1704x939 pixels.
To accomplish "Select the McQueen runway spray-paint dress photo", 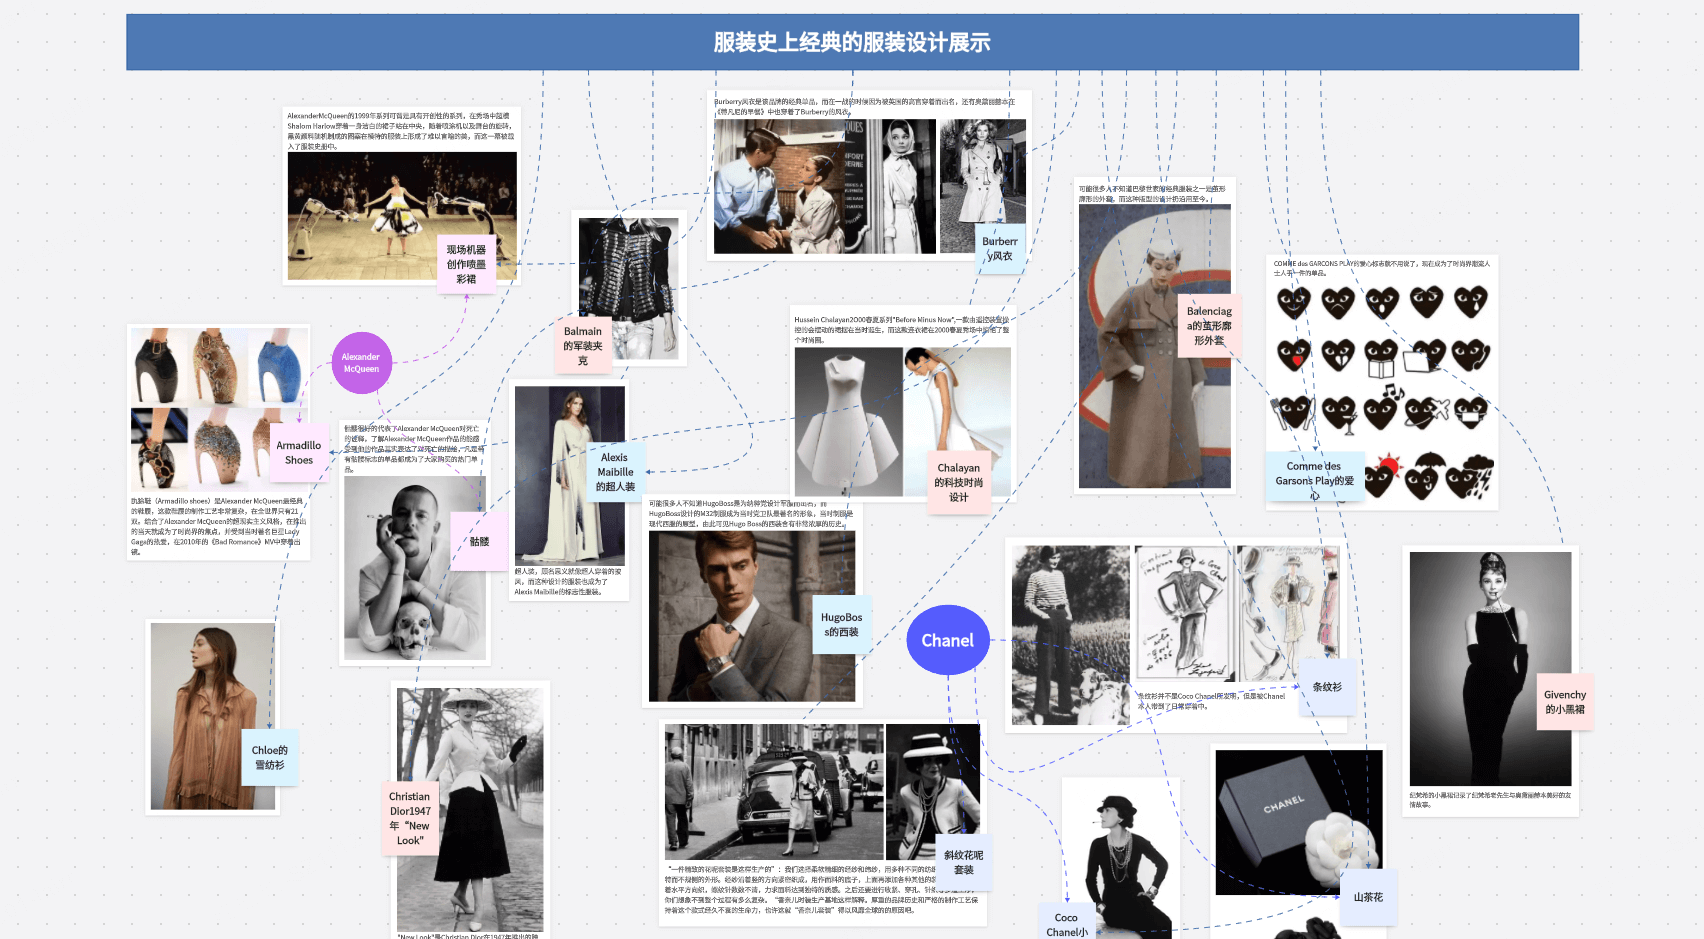I will pos(402,215).
